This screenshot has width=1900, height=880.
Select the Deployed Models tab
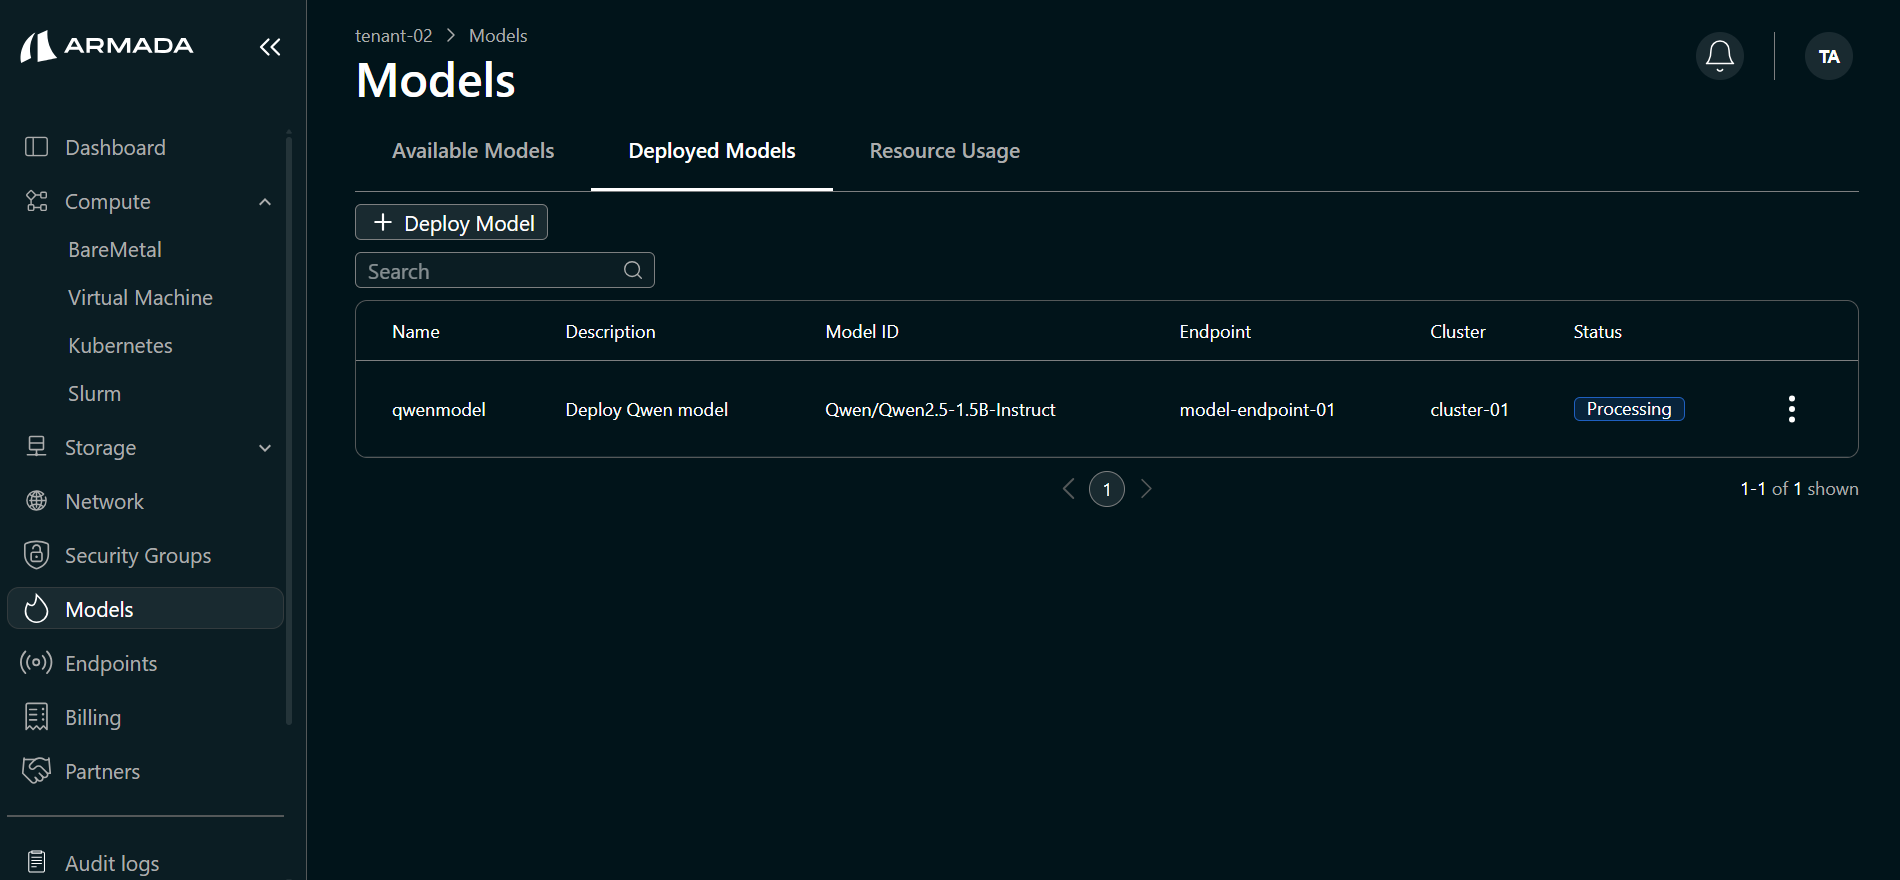click(712, 151)
